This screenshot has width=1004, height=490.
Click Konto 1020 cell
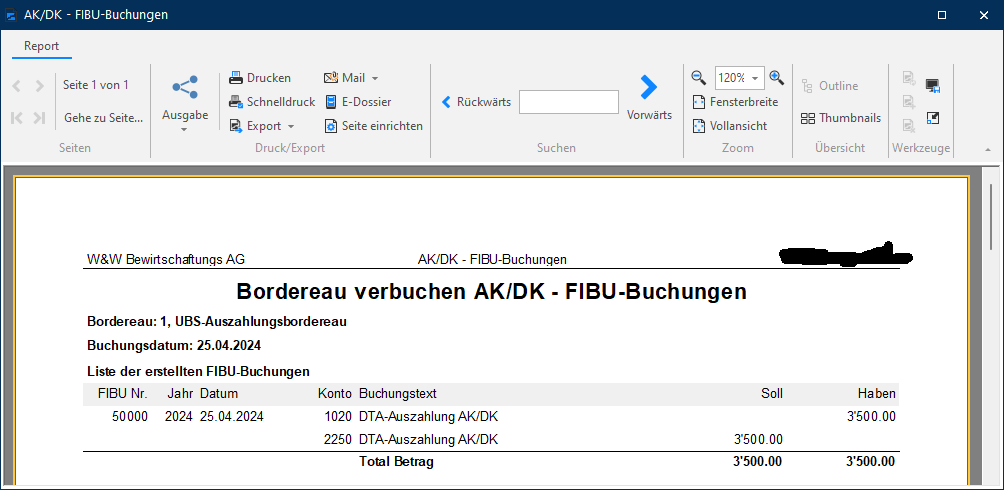339,417
